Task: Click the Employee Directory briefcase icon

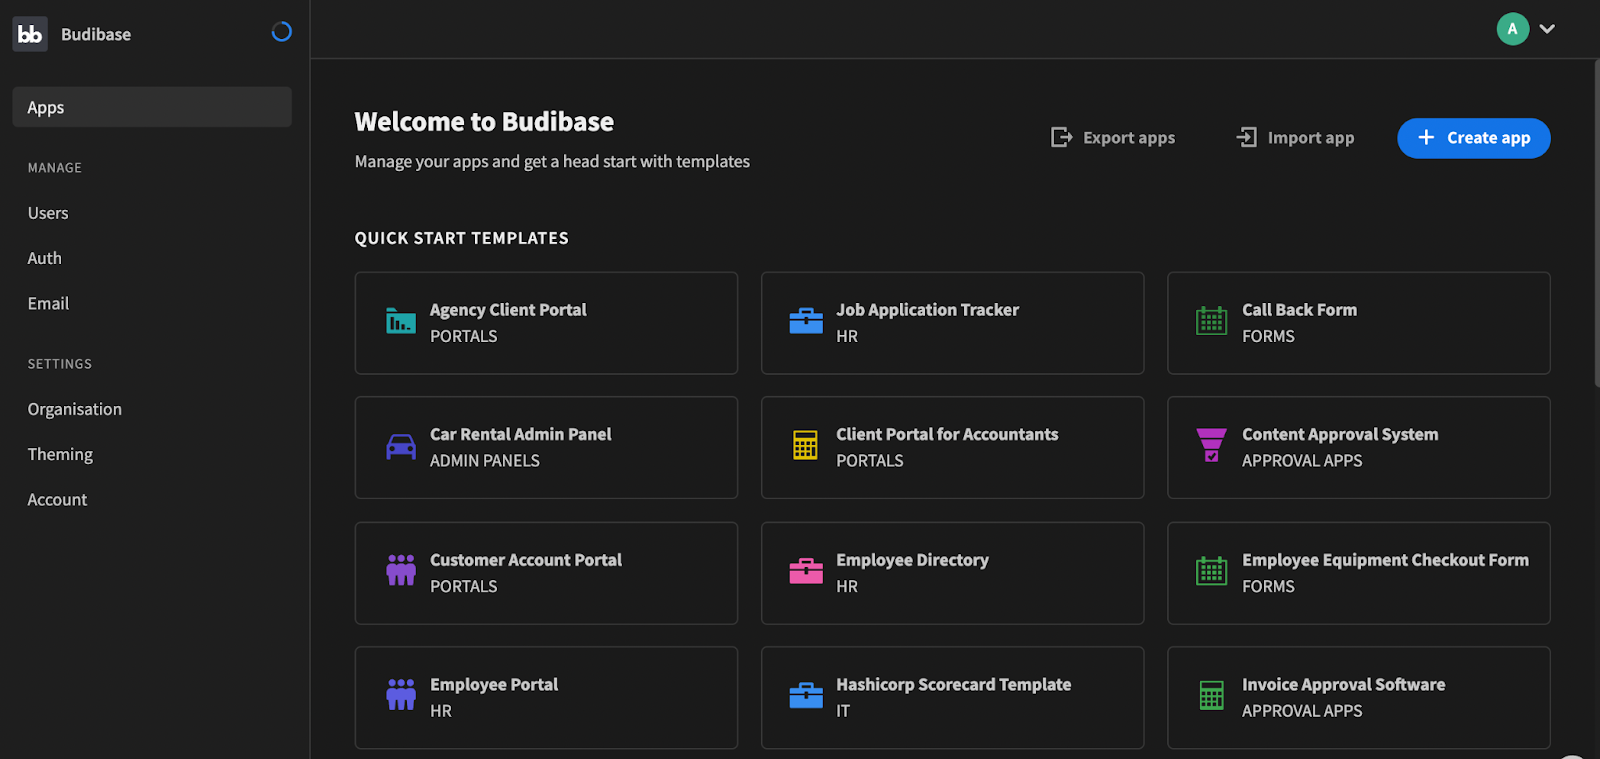Action: pyautogui.click(x=806, y=571)
